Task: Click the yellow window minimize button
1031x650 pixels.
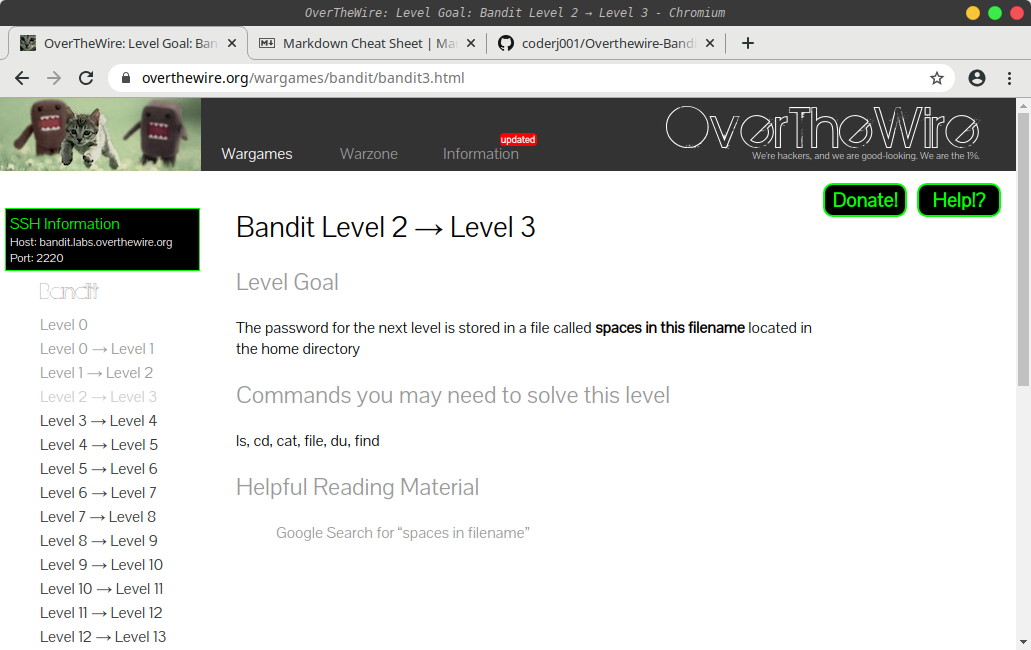Action: click(973, 13)
